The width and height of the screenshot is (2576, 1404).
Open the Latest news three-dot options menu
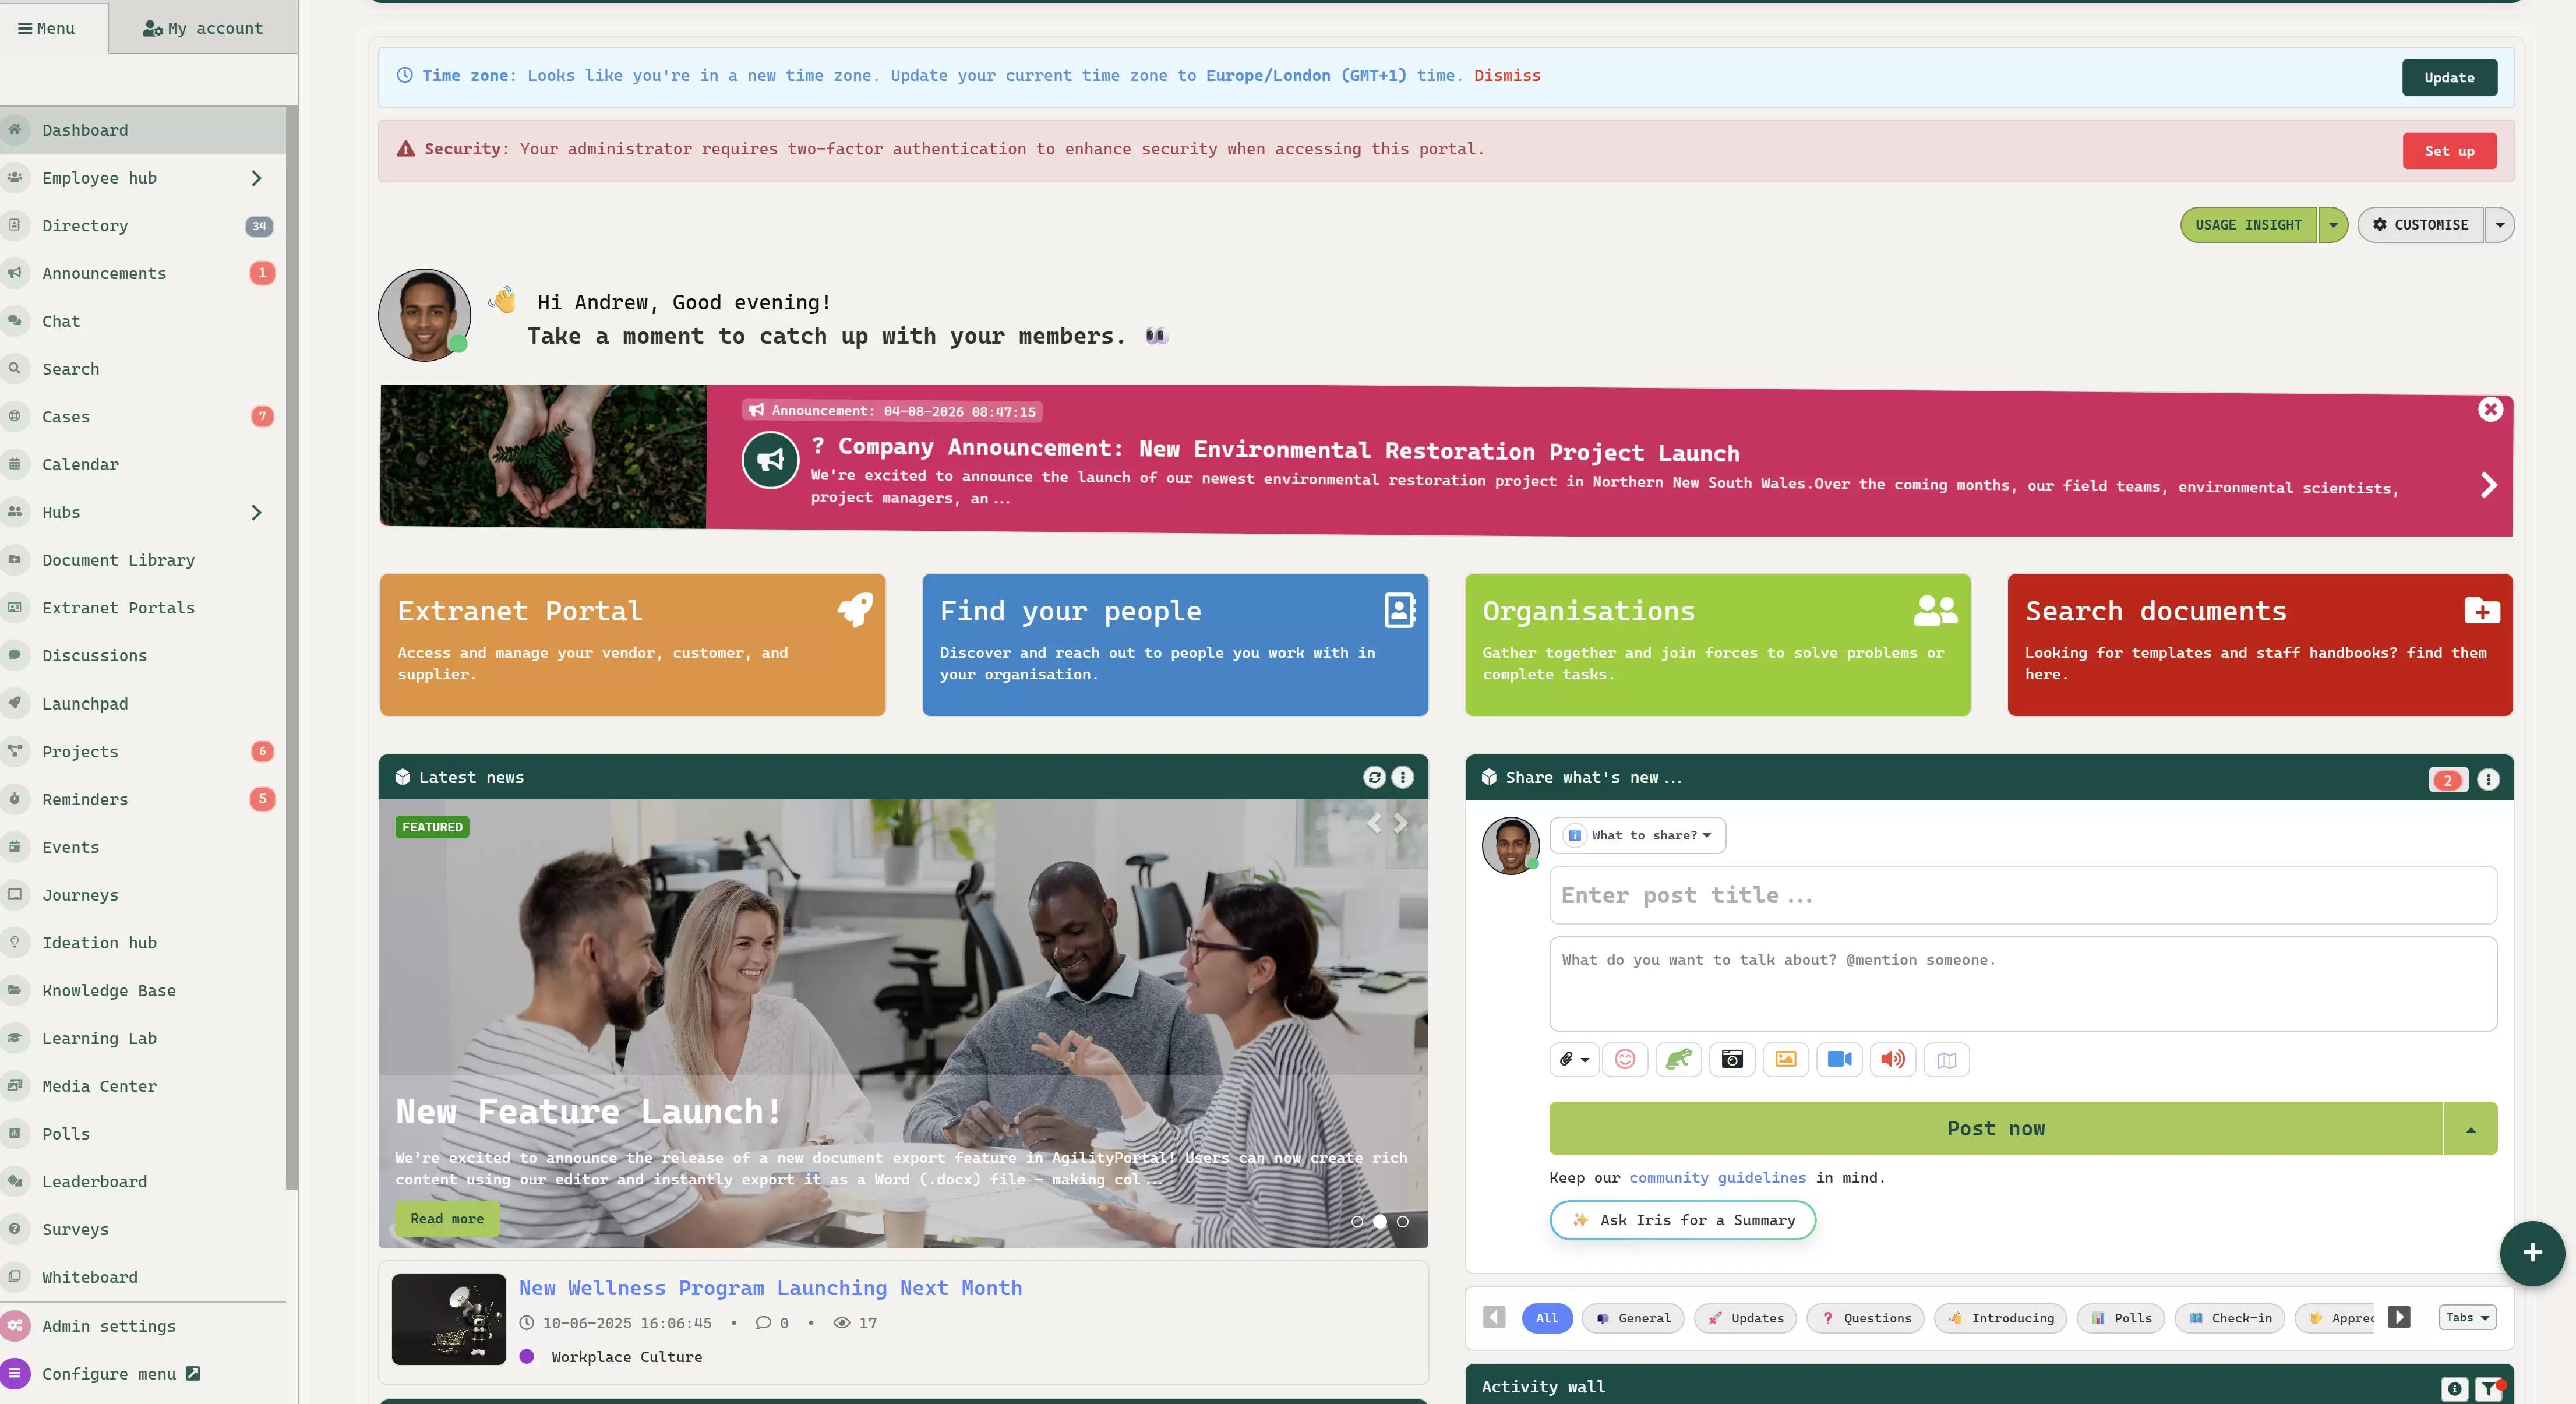(x=1403, y=777)
